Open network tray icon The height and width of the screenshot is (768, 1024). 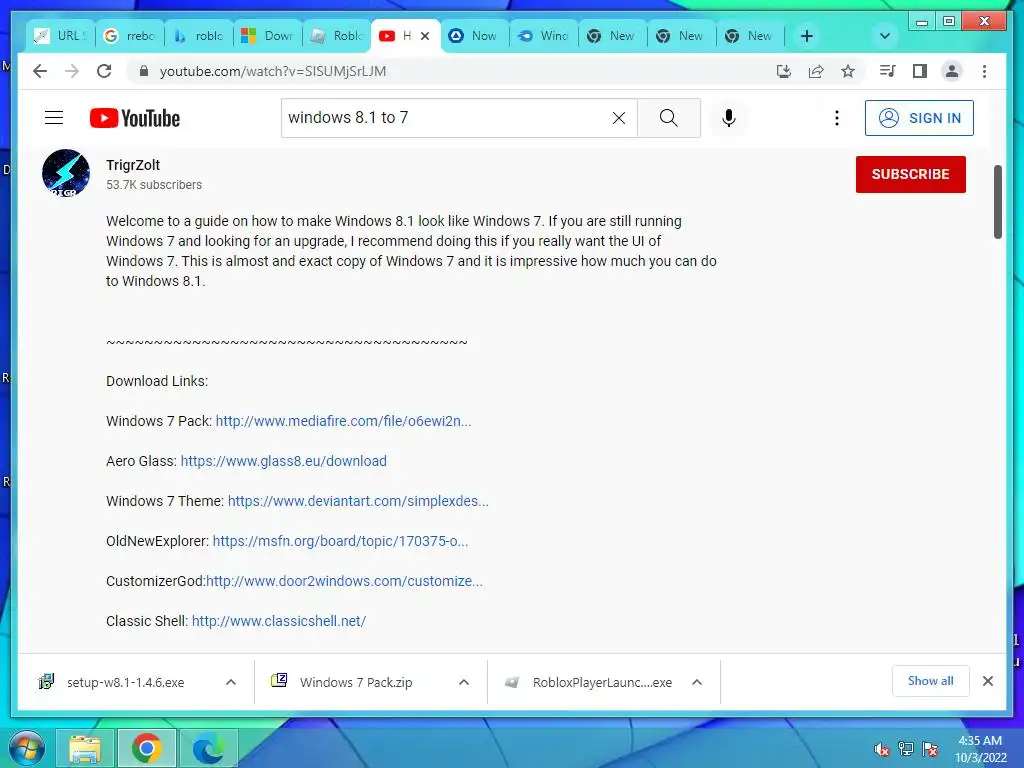click(x=906, y=749)
